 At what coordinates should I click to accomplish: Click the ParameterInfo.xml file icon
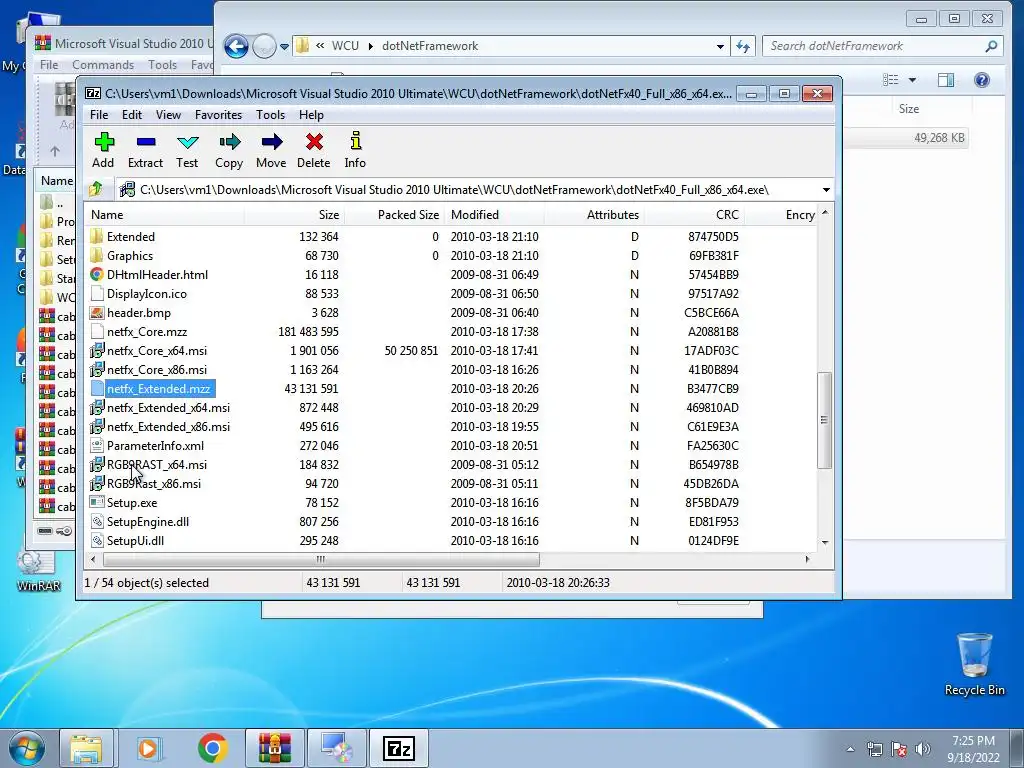pos(97,445)
